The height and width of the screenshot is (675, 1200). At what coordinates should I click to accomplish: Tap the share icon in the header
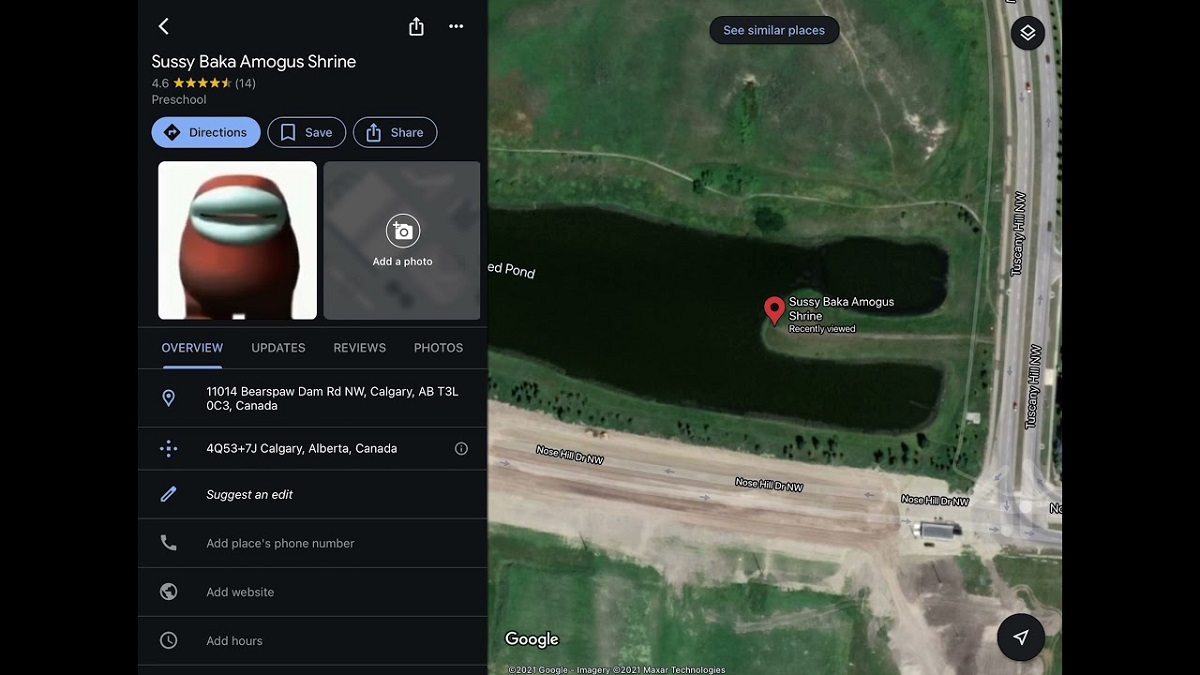point(416,27)
